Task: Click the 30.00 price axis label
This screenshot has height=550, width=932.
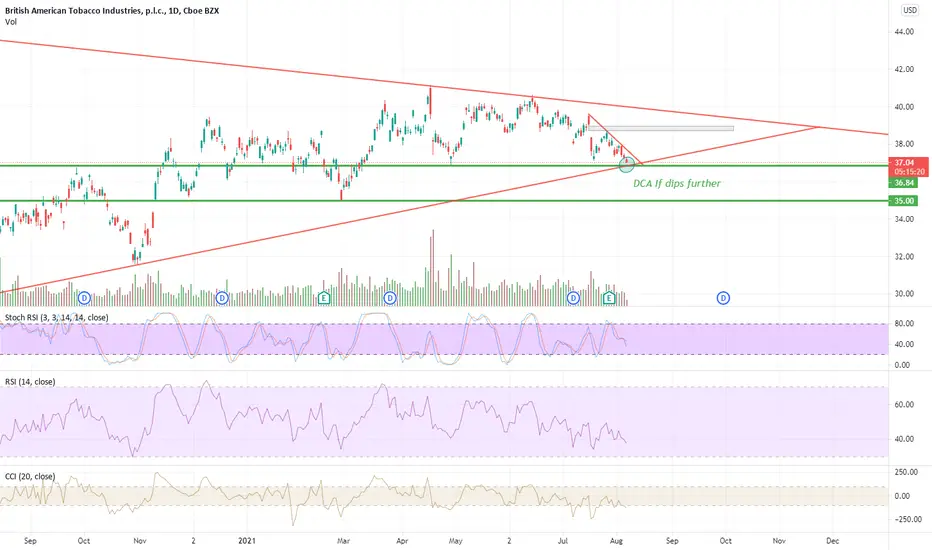Action: [x=904, y=294]
